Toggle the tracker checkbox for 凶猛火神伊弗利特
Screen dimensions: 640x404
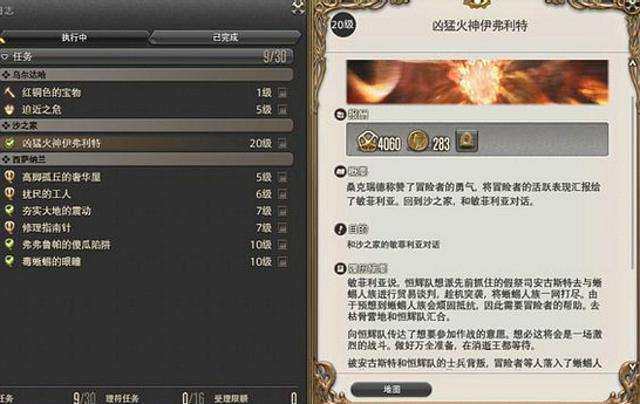coord(282,143)
